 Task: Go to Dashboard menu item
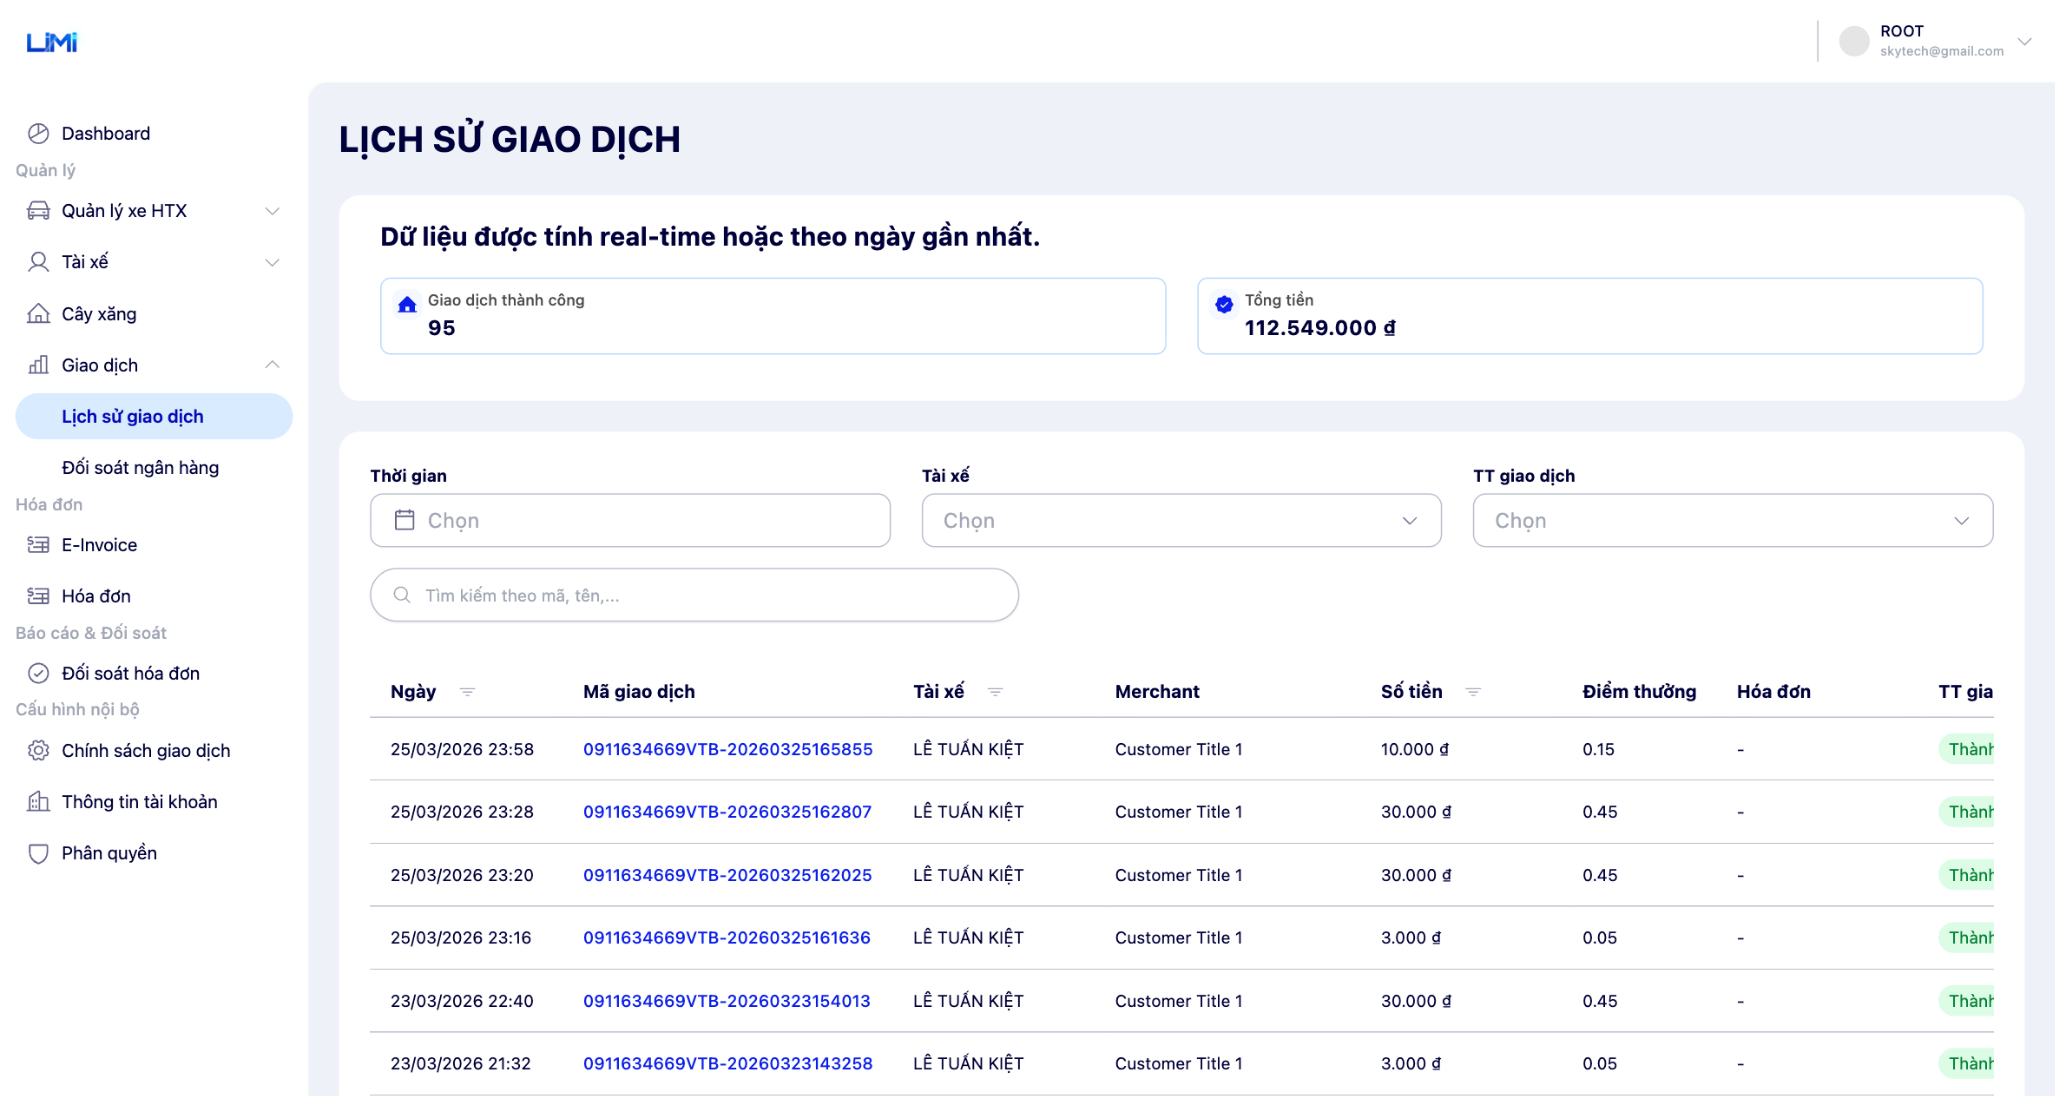tap(154, 133)
